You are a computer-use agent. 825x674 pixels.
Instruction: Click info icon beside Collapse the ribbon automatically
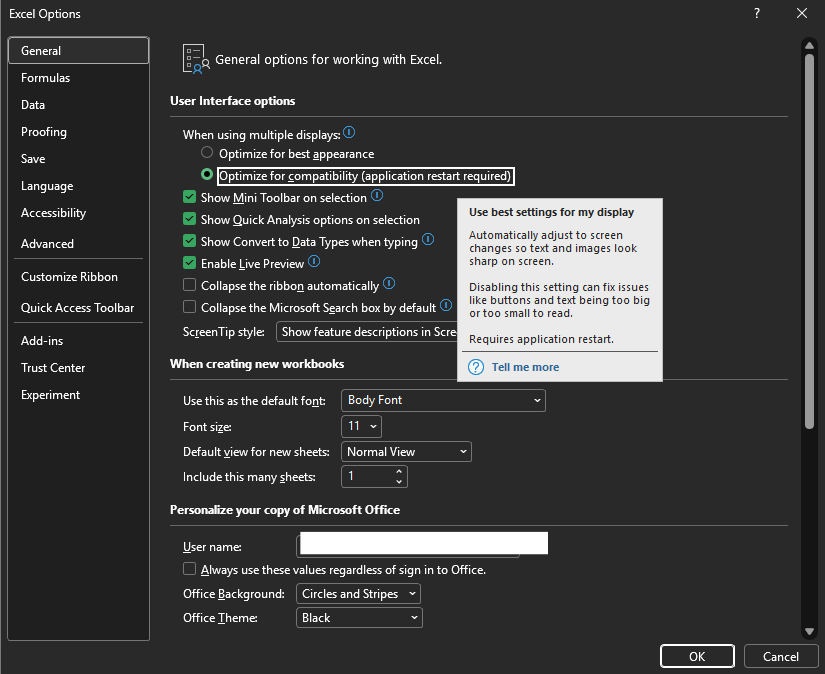[389, 284]
